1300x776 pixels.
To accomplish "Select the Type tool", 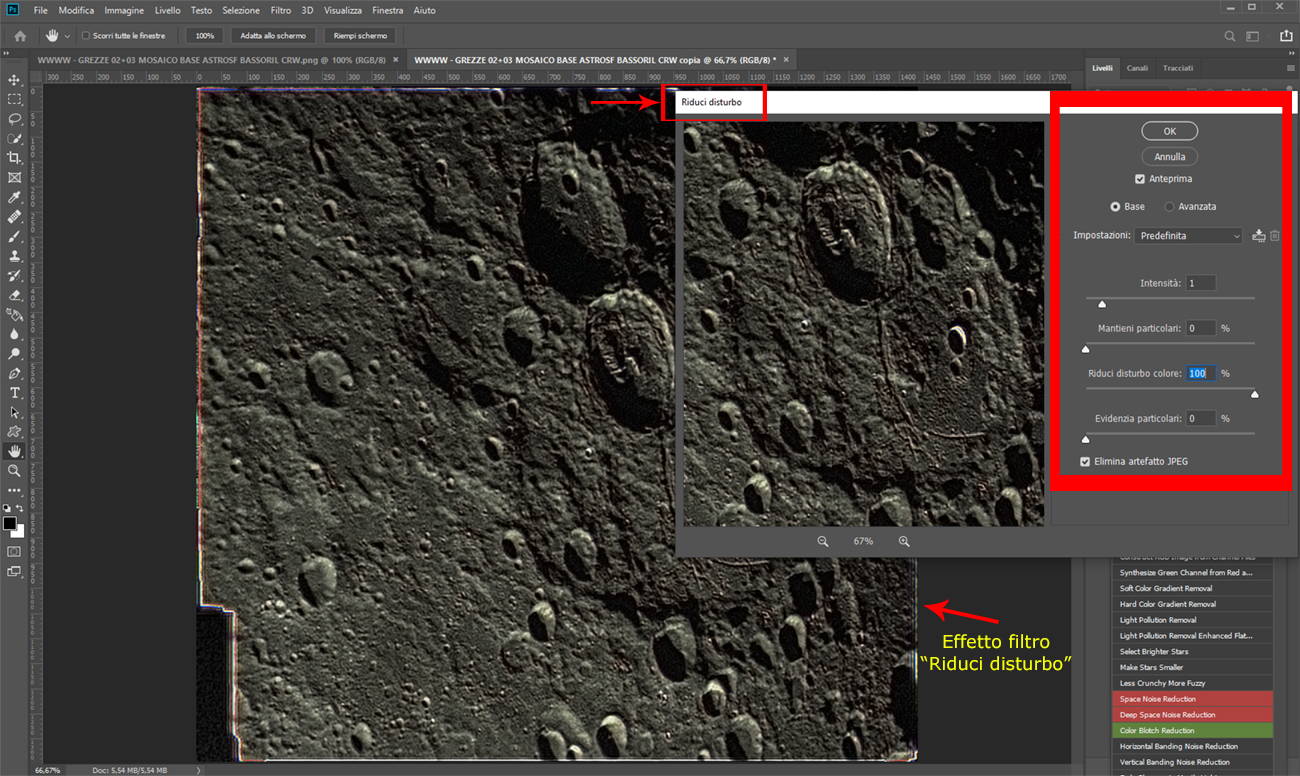I will 14,392.
